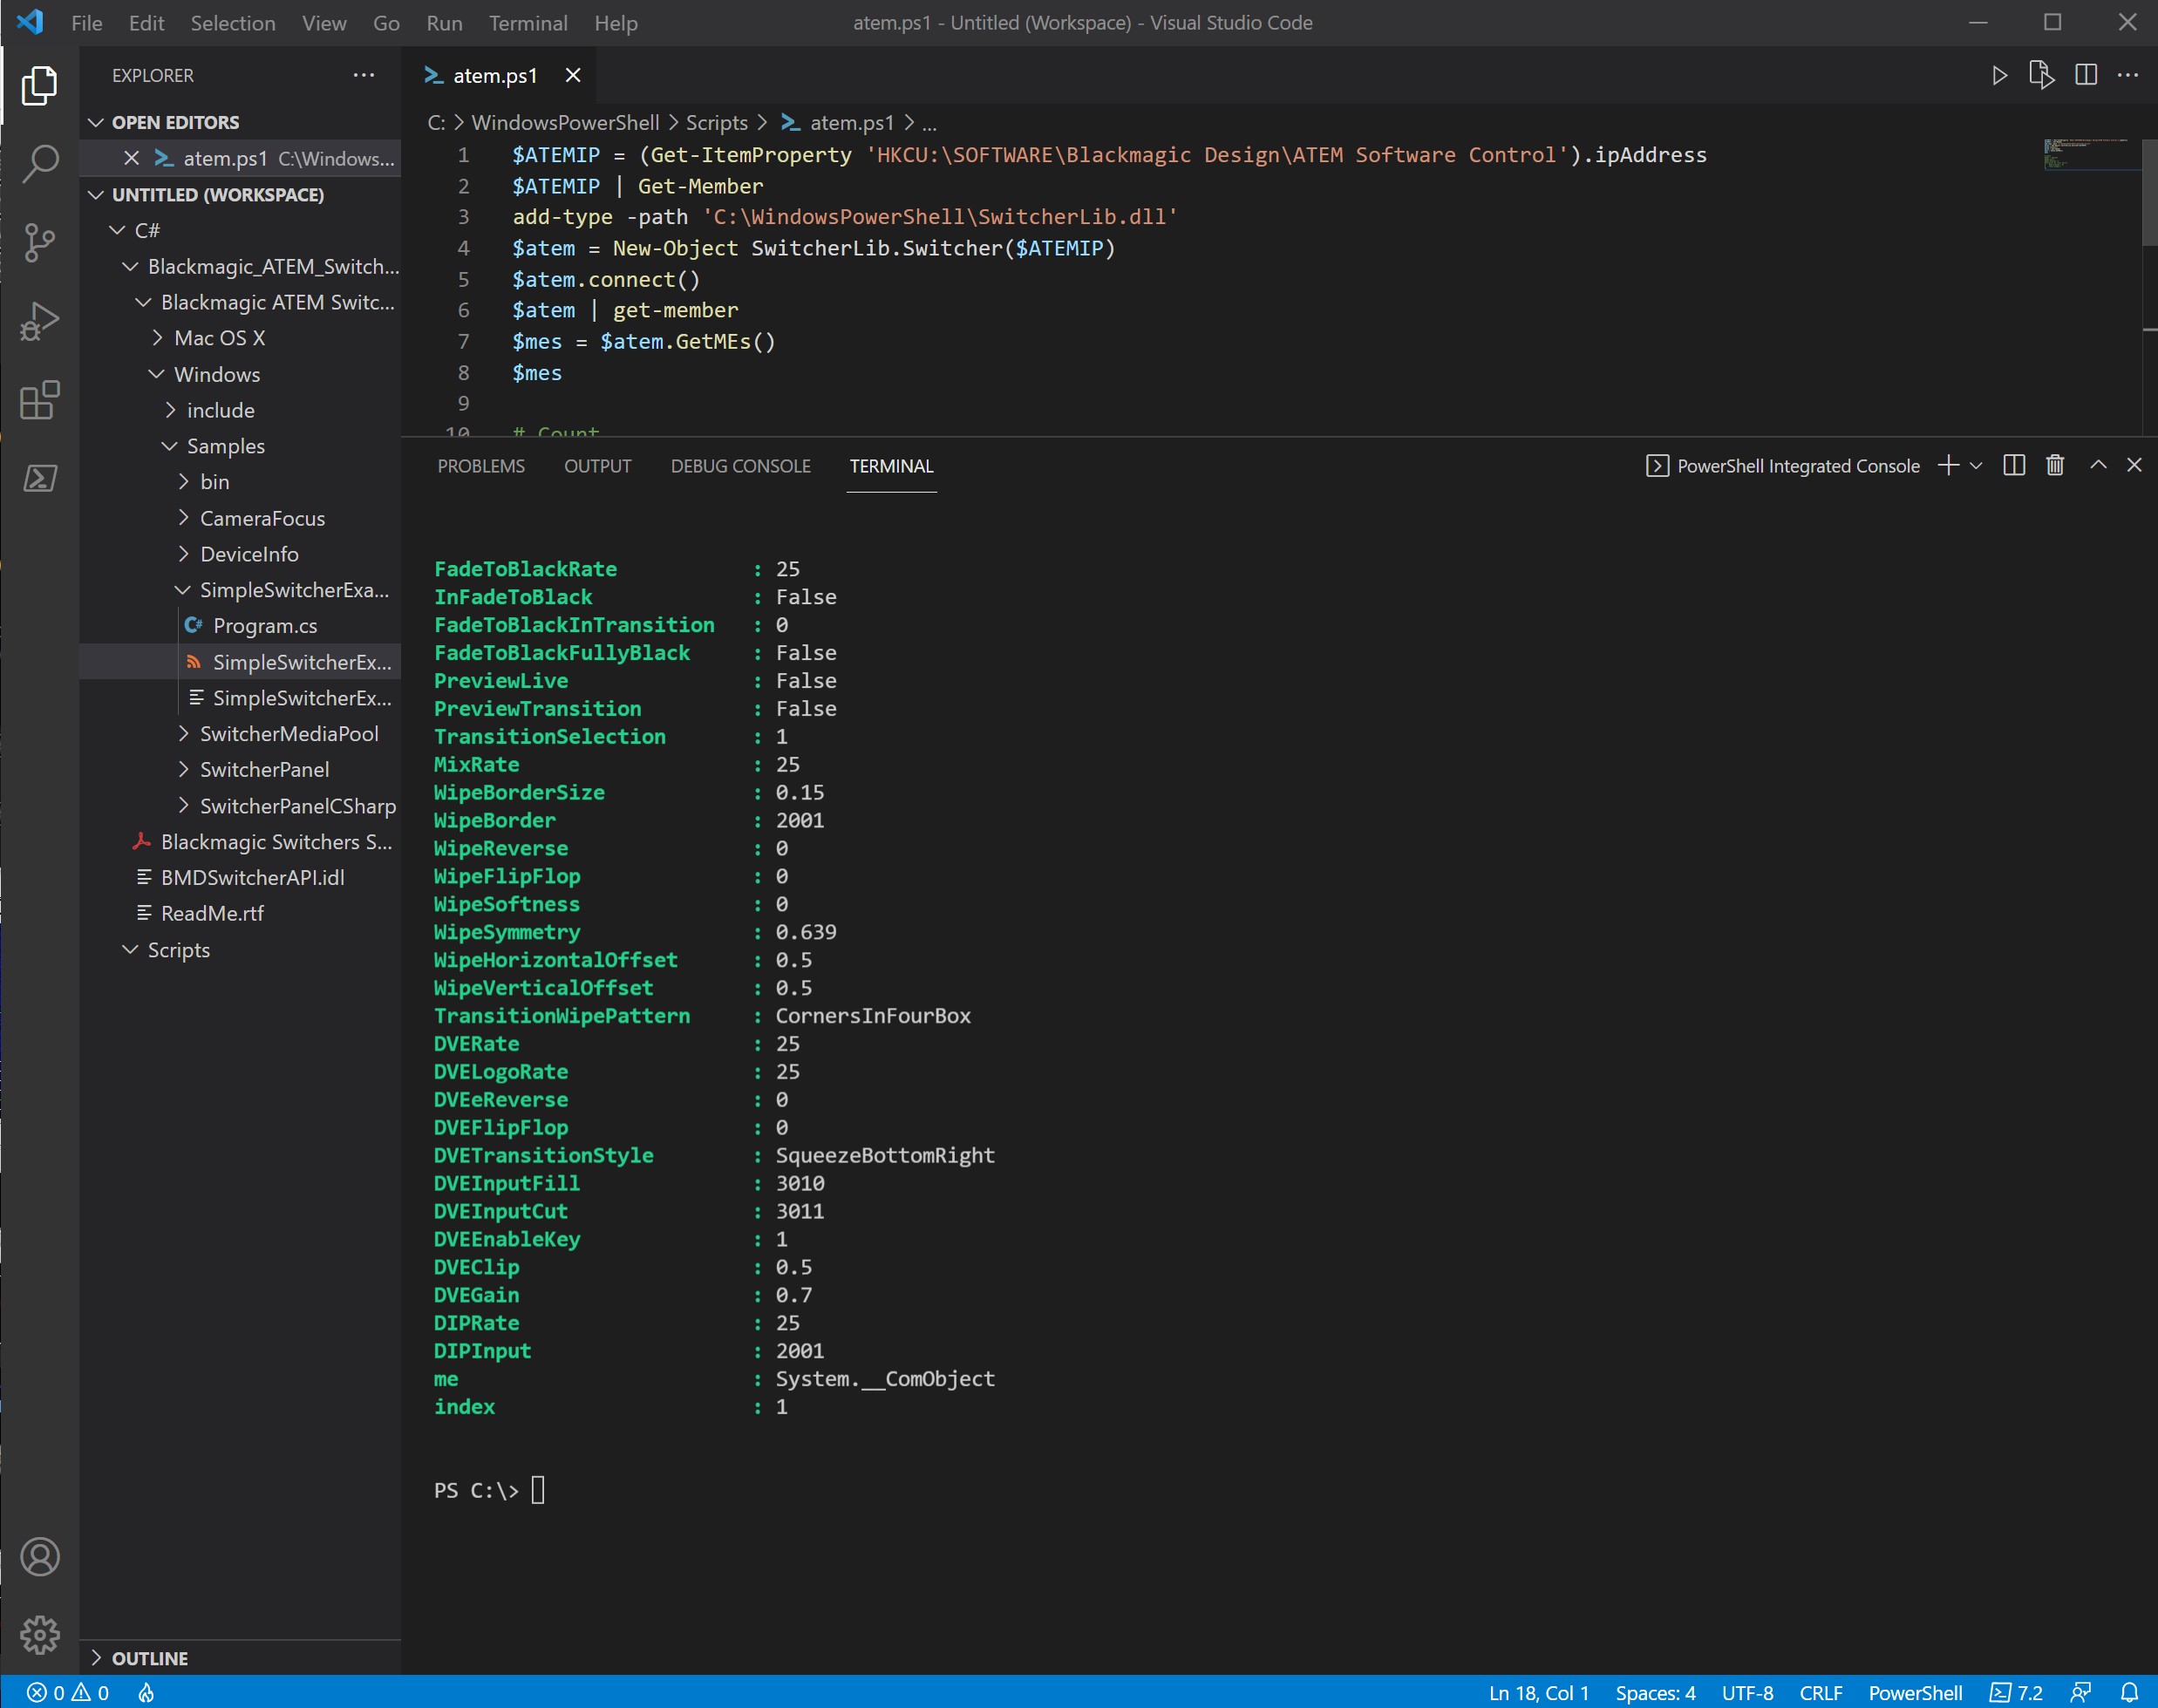Open the Search view in activity bar
Screen dimensions: 2158x1708
pyautogui.click(x=40, y=163)
